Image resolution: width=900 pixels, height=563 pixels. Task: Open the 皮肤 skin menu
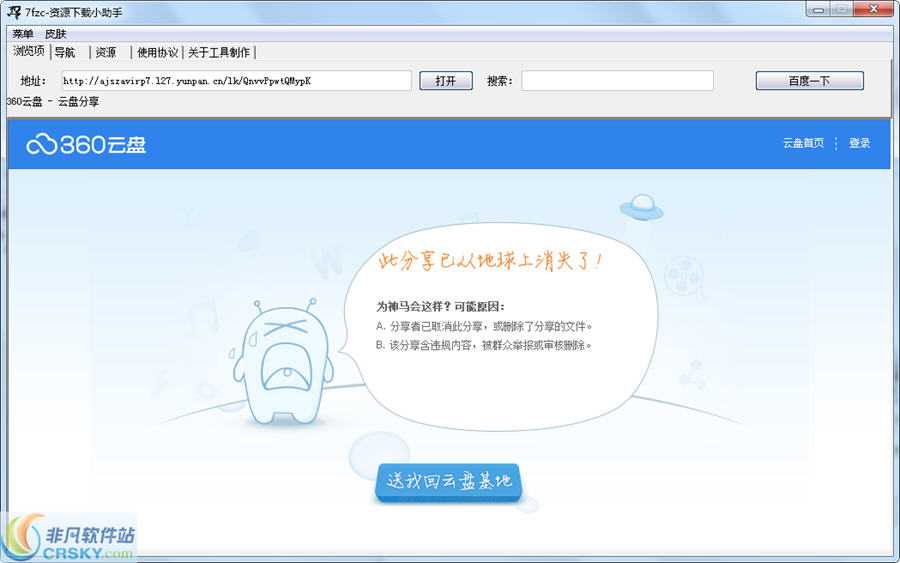[x=56, y=34]
